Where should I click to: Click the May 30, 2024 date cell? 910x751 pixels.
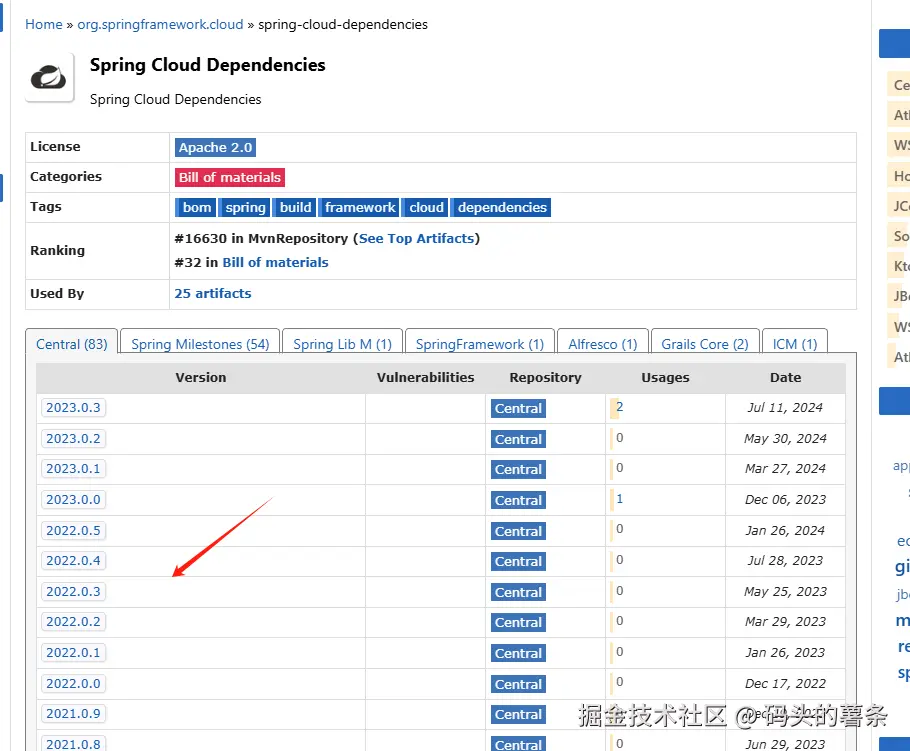pos(785,439)
